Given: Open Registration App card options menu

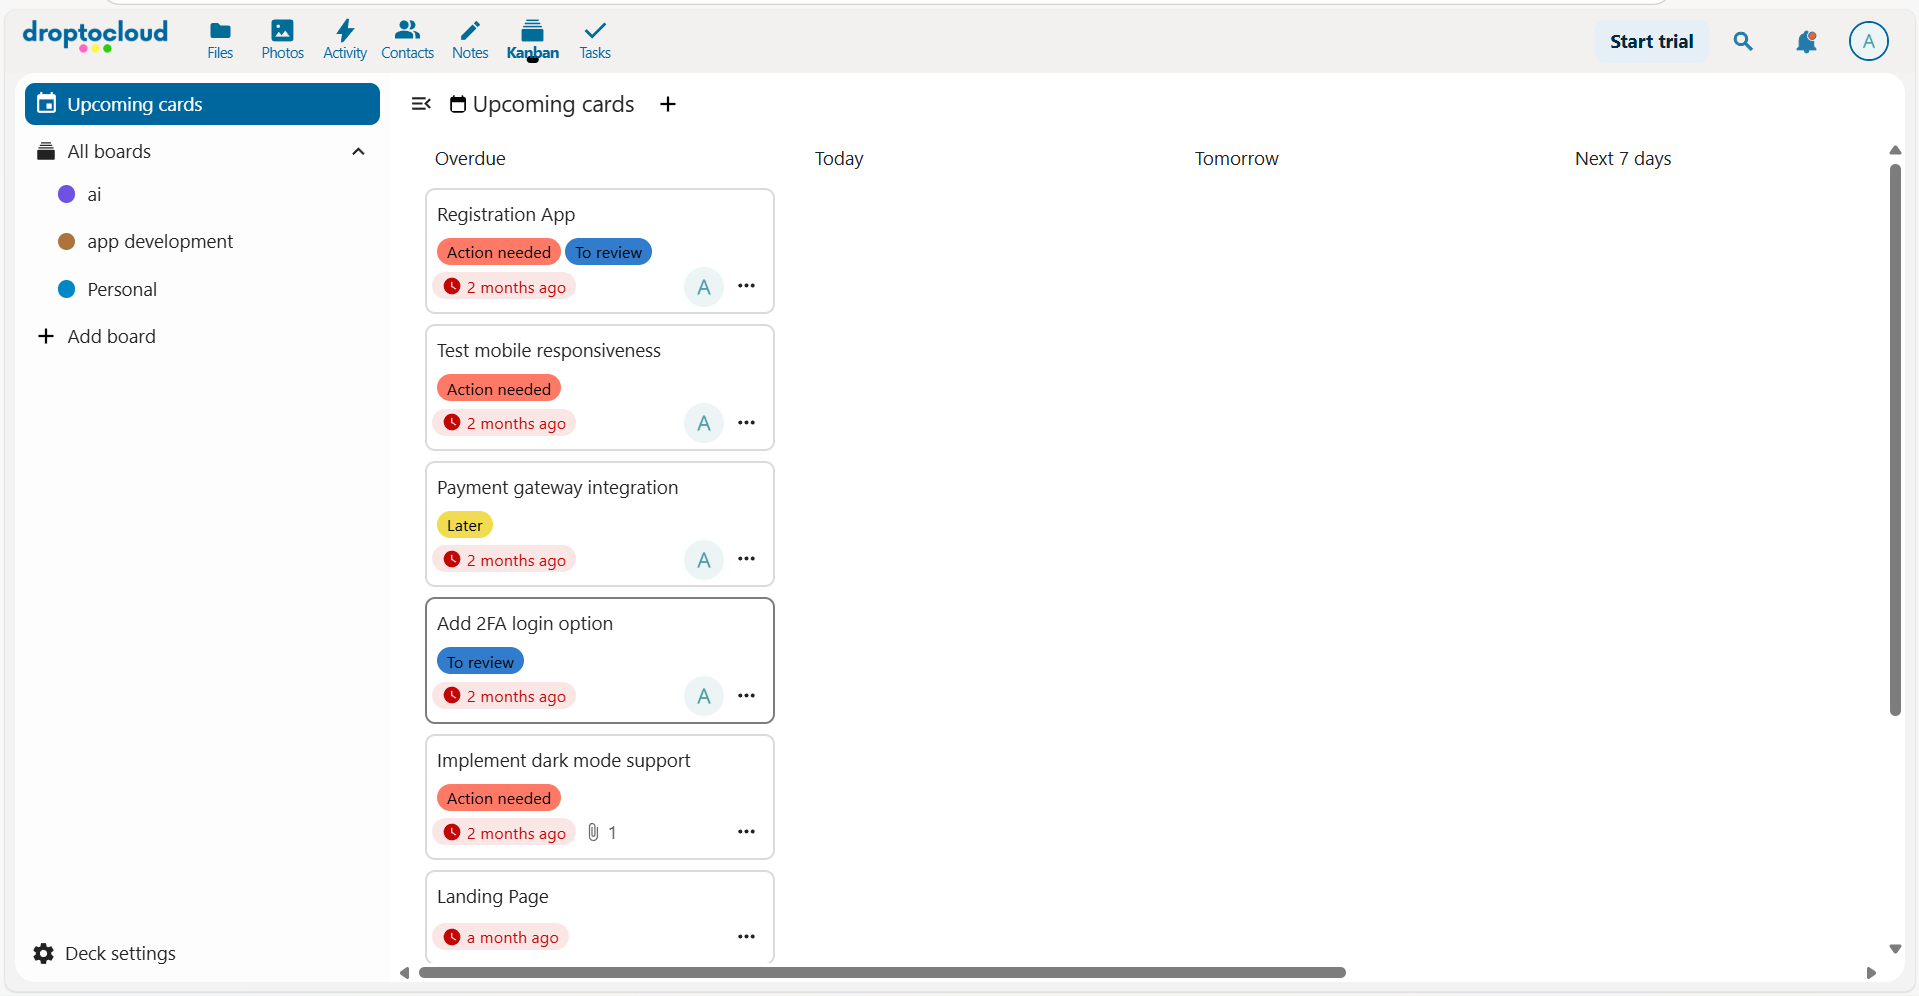Looking at the screenshot, I should click(746, 286).
